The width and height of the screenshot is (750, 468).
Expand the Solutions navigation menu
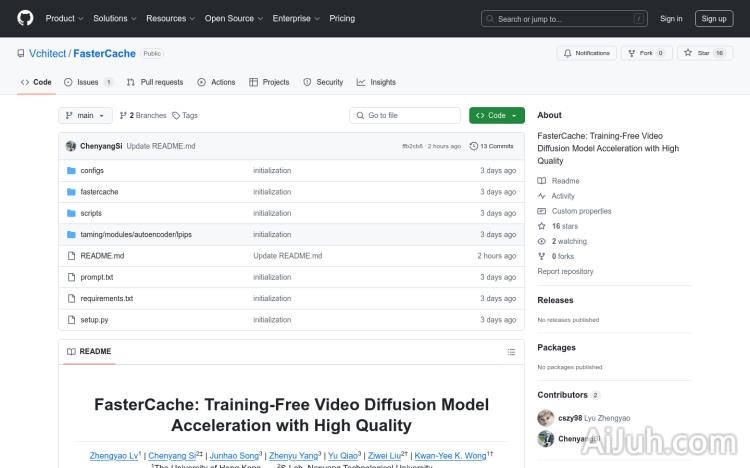(114, 18)
